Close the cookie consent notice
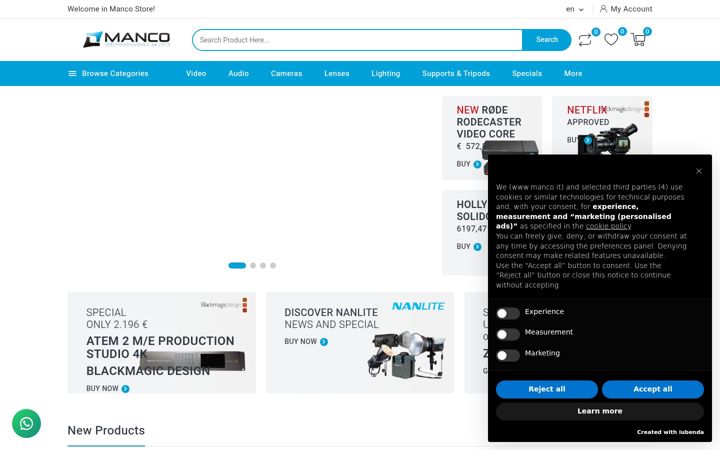Screen dimensions: 720x450 [x=699, y=171]
